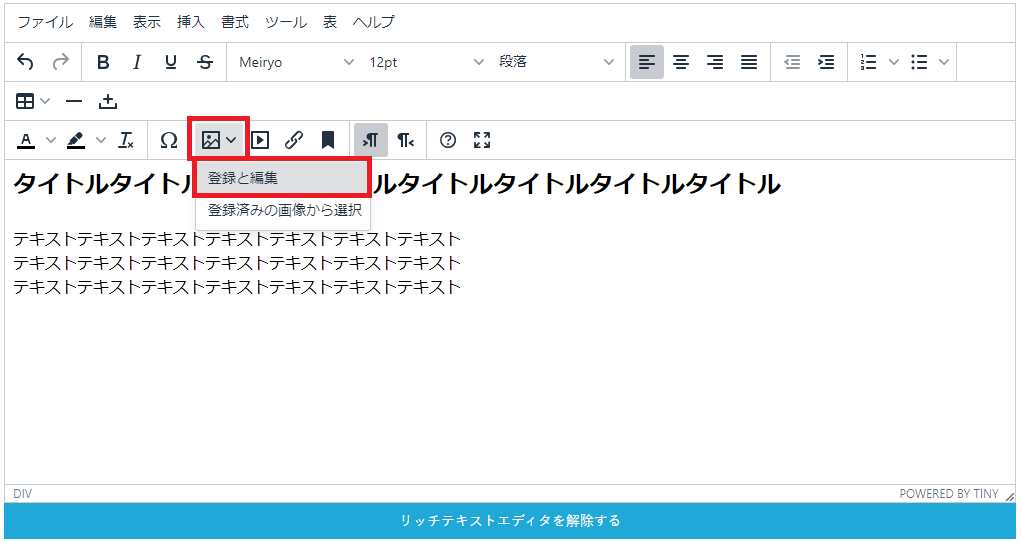The height and width of the screenshot is (543, 1021).
Task: Insert a numbered list
Action: coord(868,63)
